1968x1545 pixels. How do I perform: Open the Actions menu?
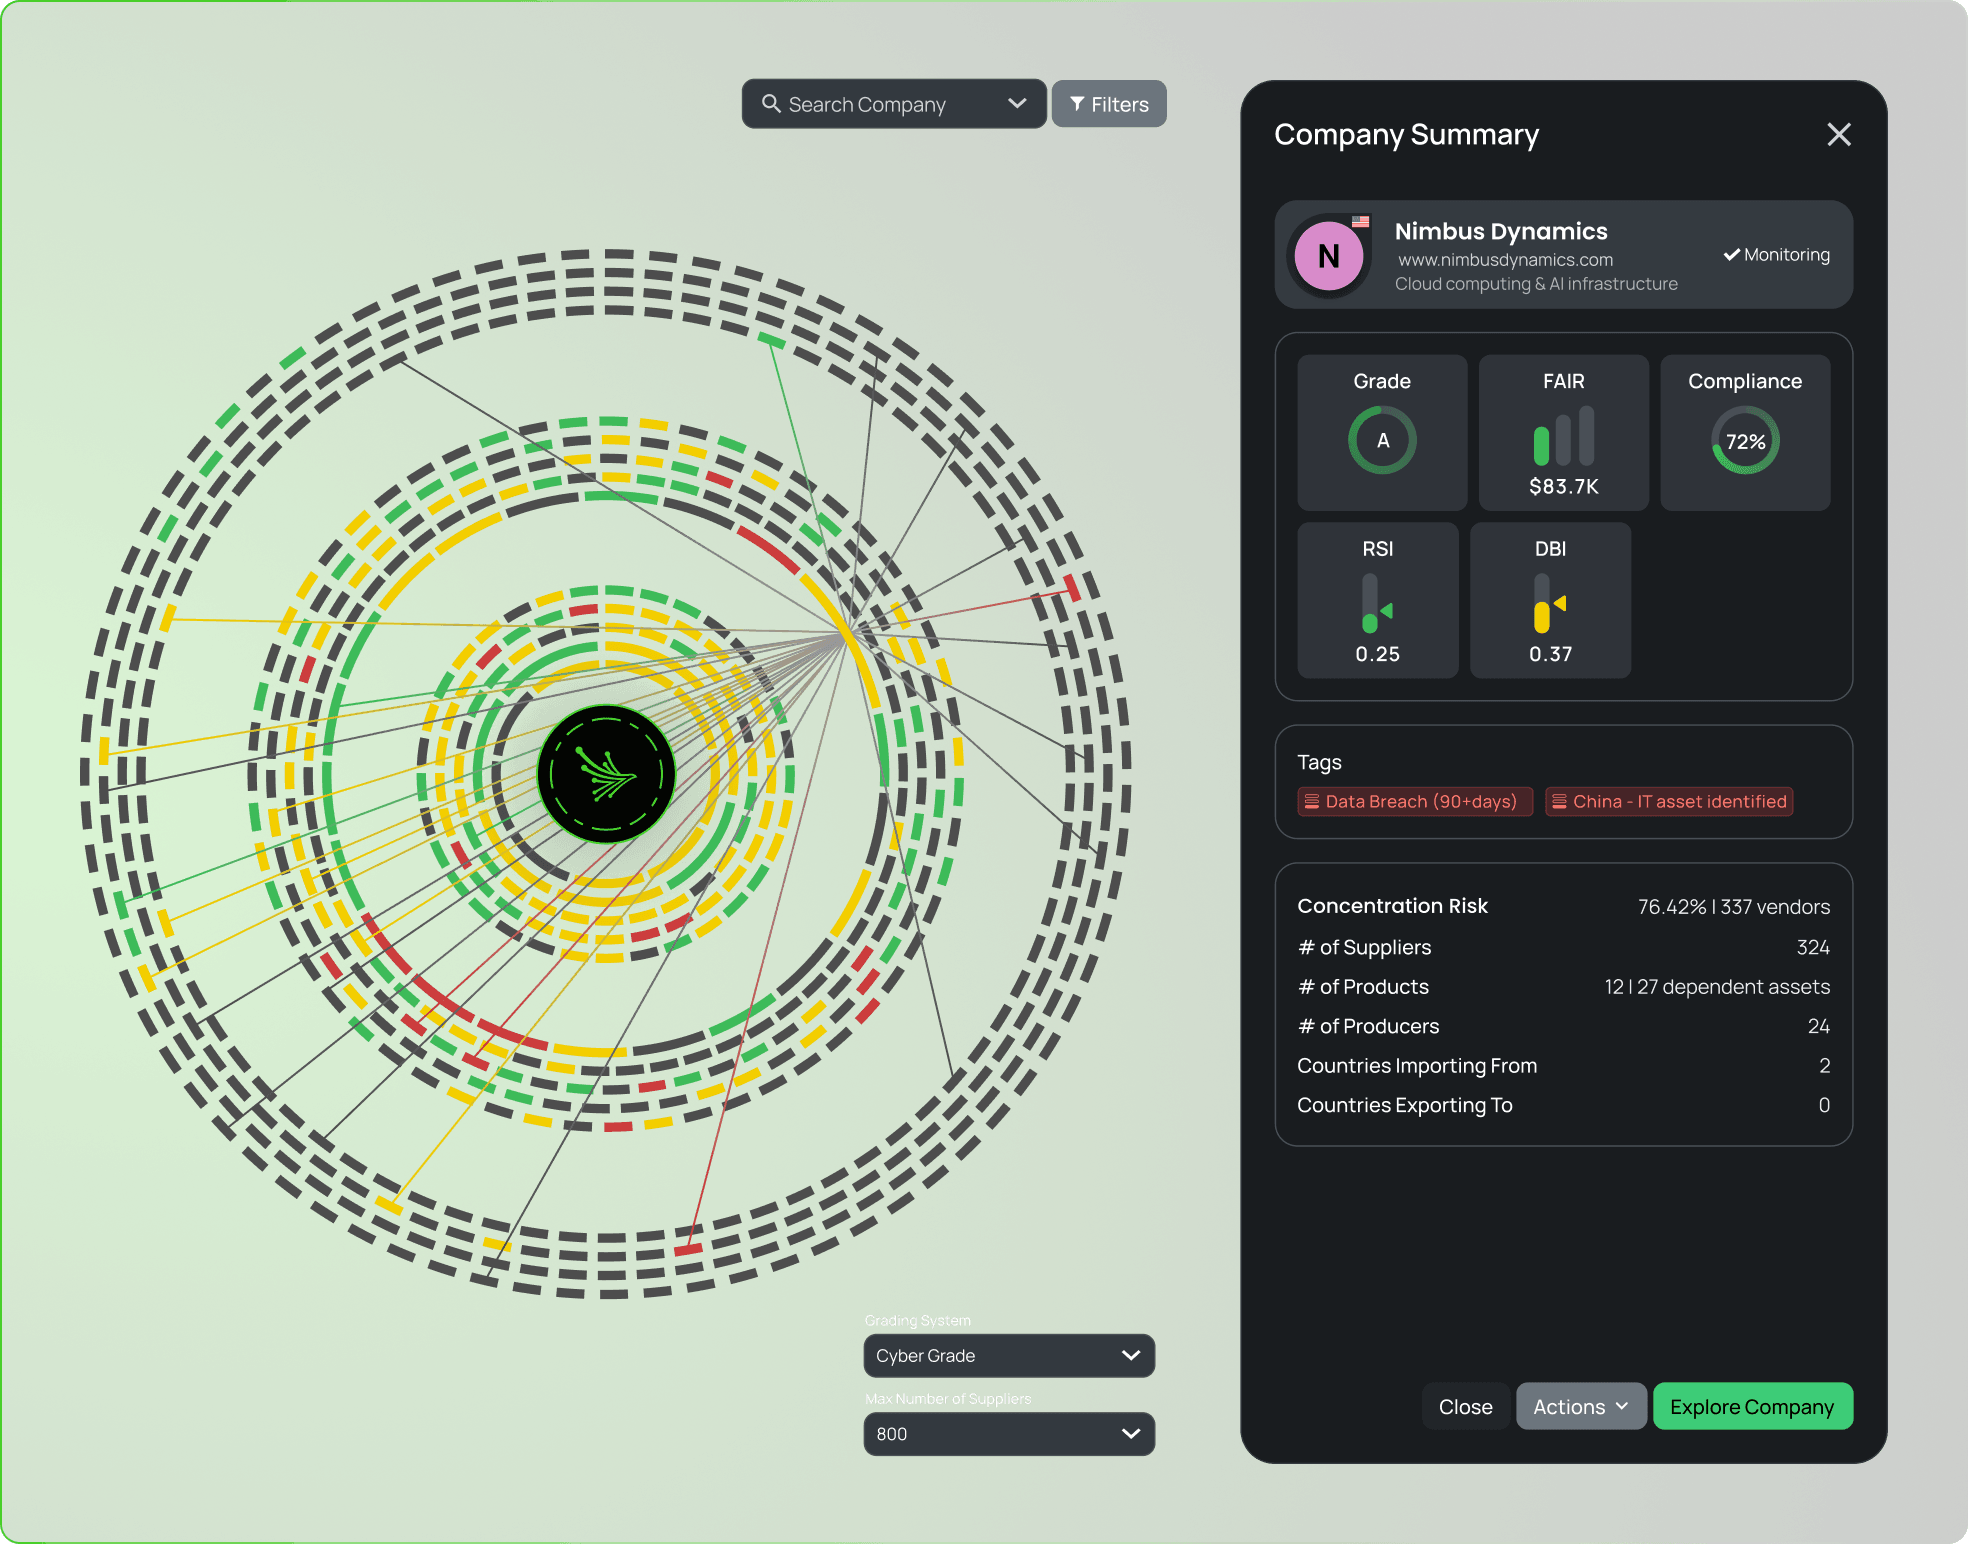(1580, 1407)
